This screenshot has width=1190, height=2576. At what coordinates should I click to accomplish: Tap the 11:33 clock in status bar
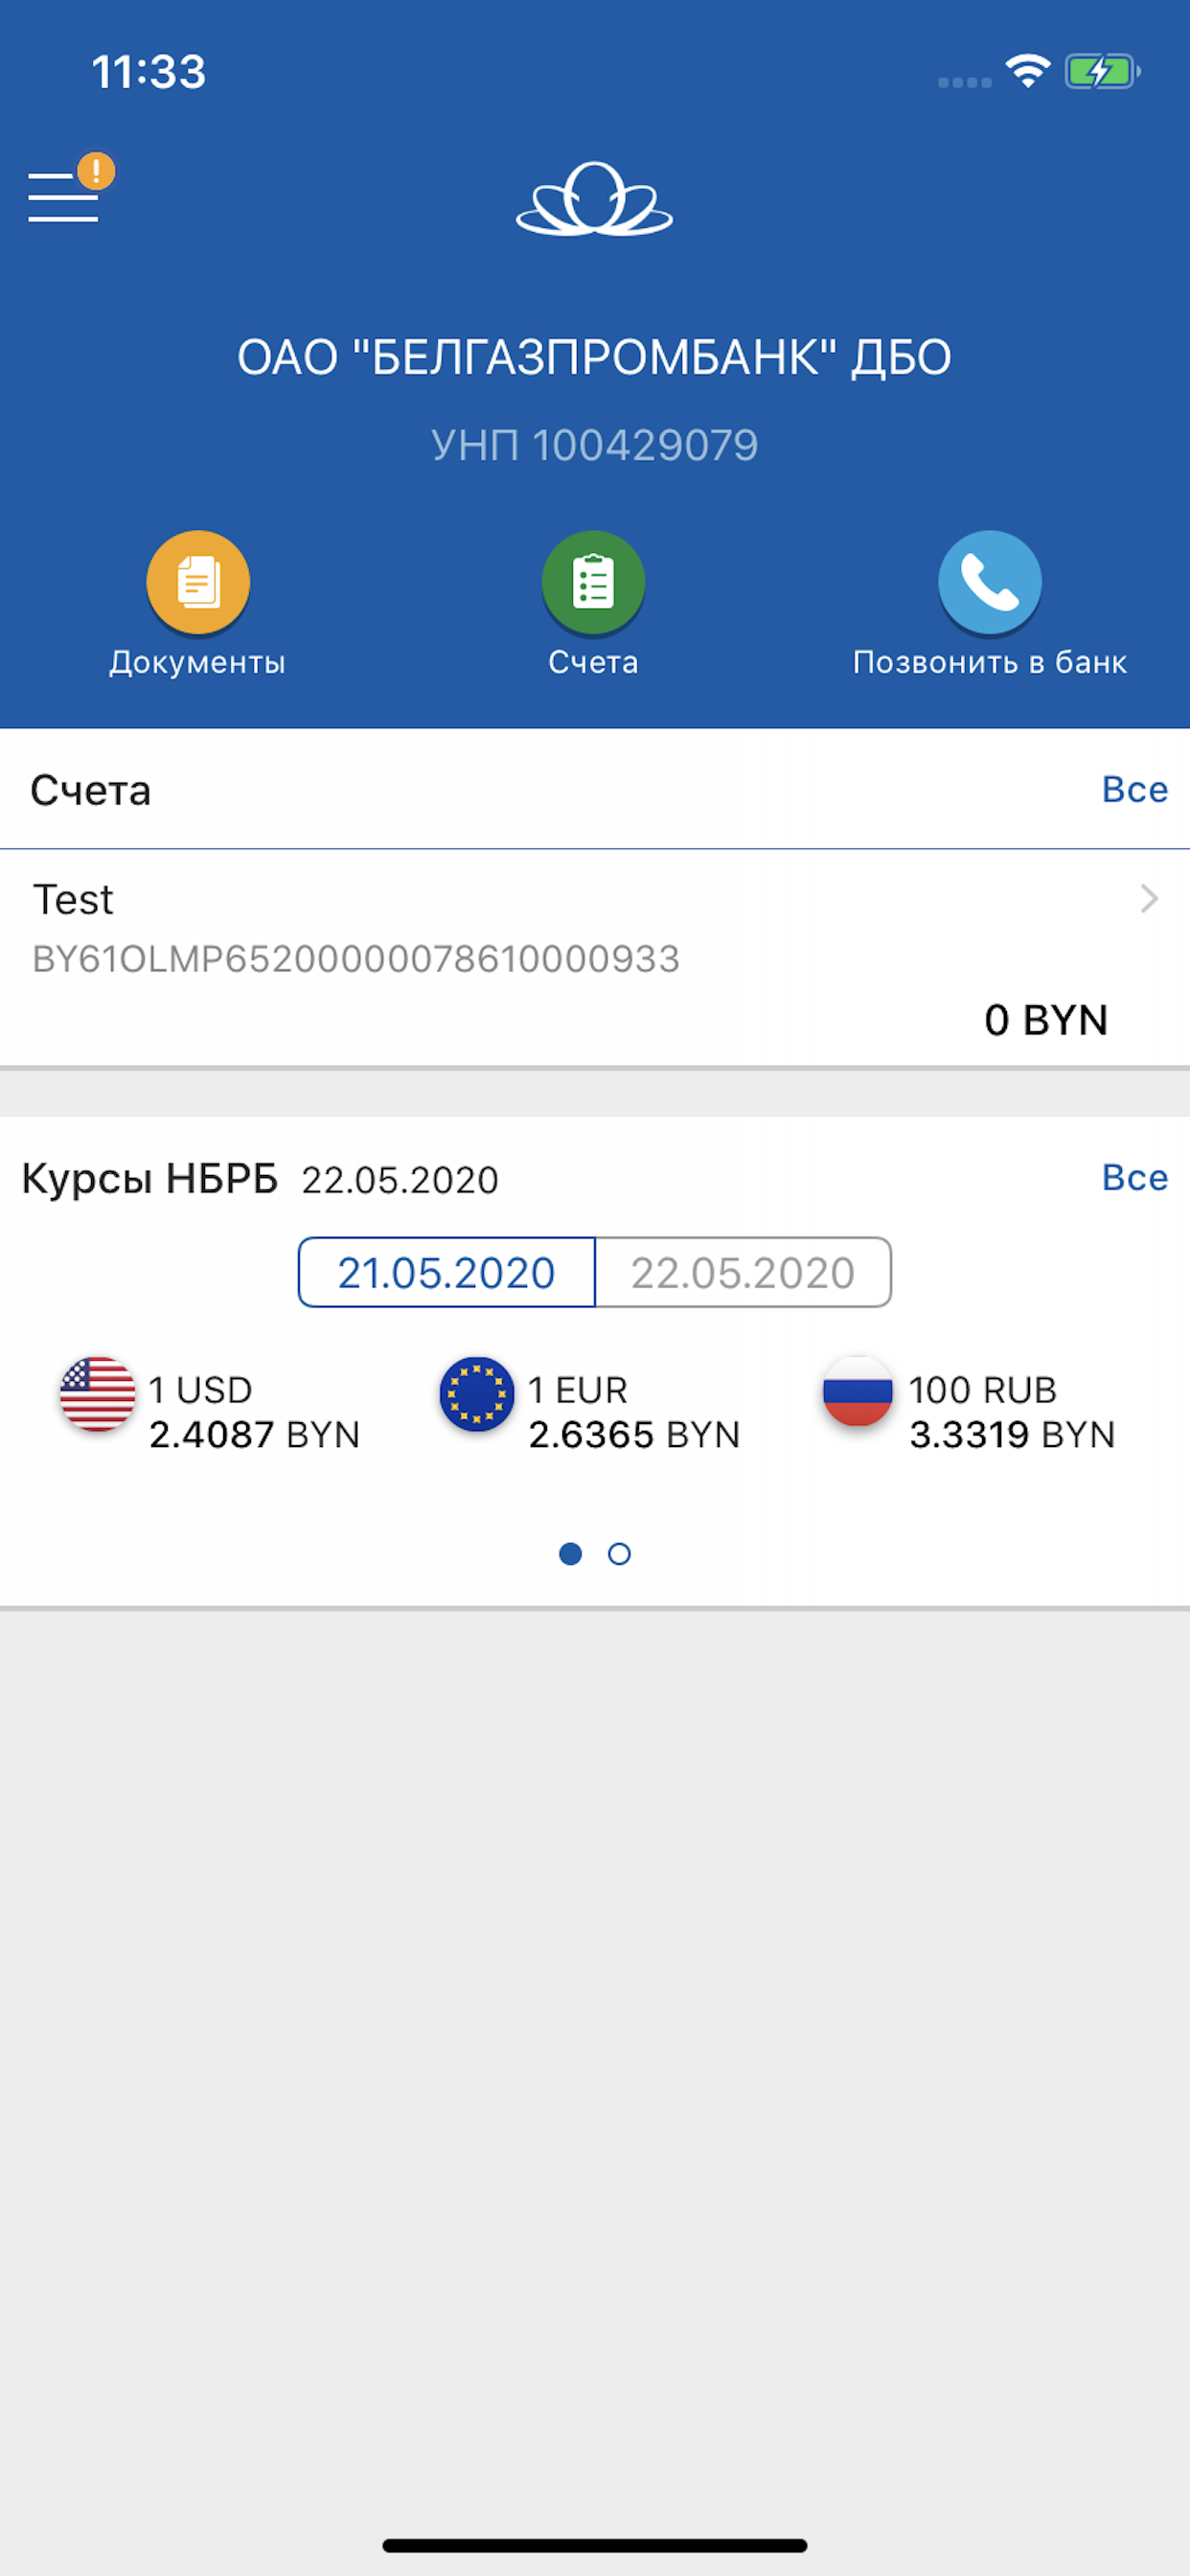tap(149, 72)
